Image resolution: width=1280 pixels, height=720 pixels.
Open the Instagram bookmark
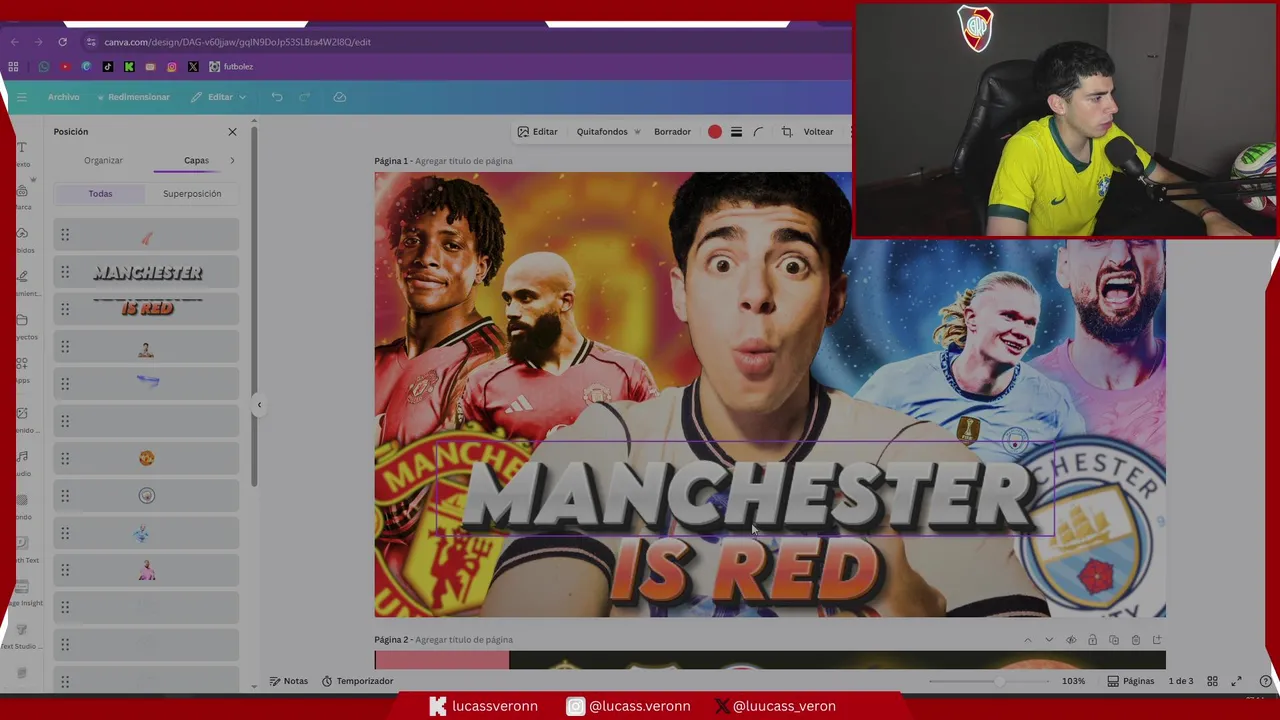coord(172,67)
